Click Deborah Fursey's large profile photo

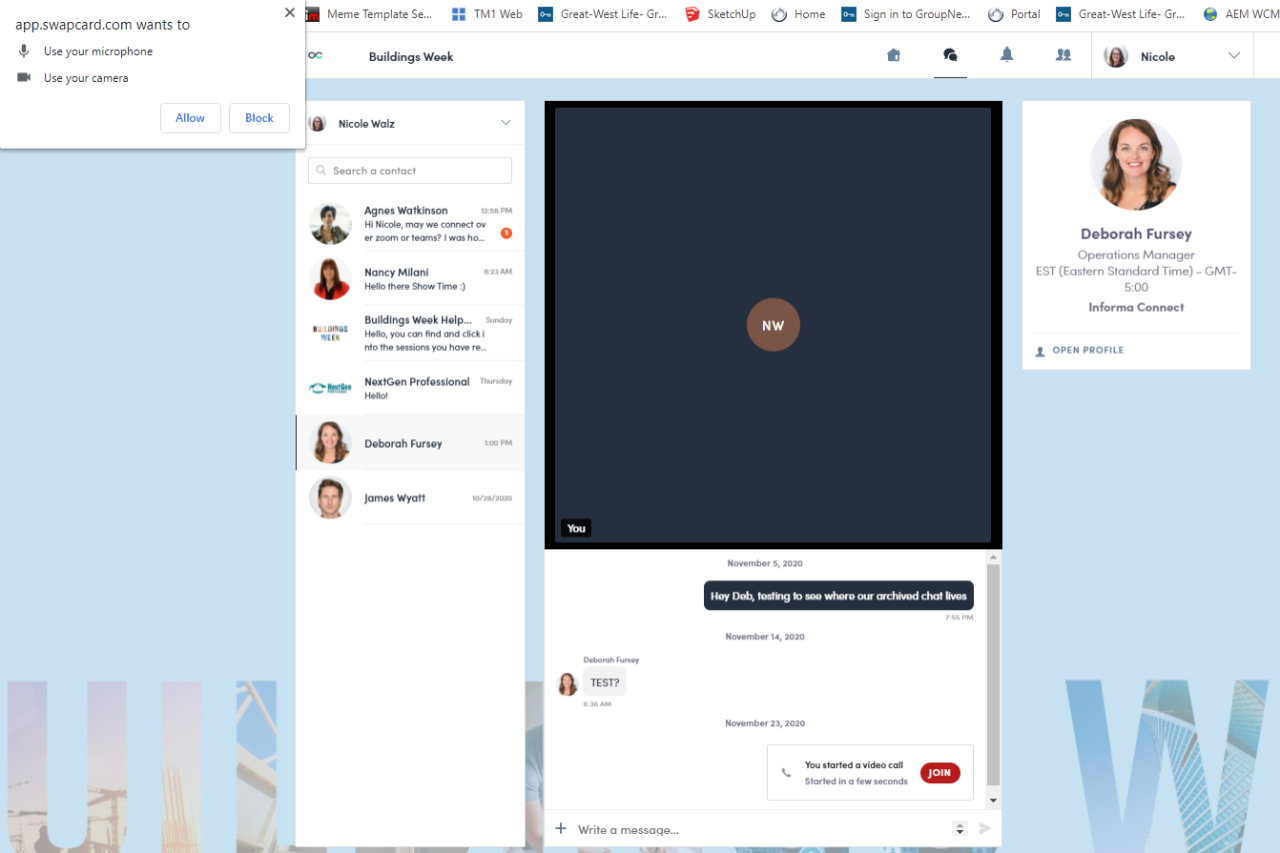tap(1136, 165)
